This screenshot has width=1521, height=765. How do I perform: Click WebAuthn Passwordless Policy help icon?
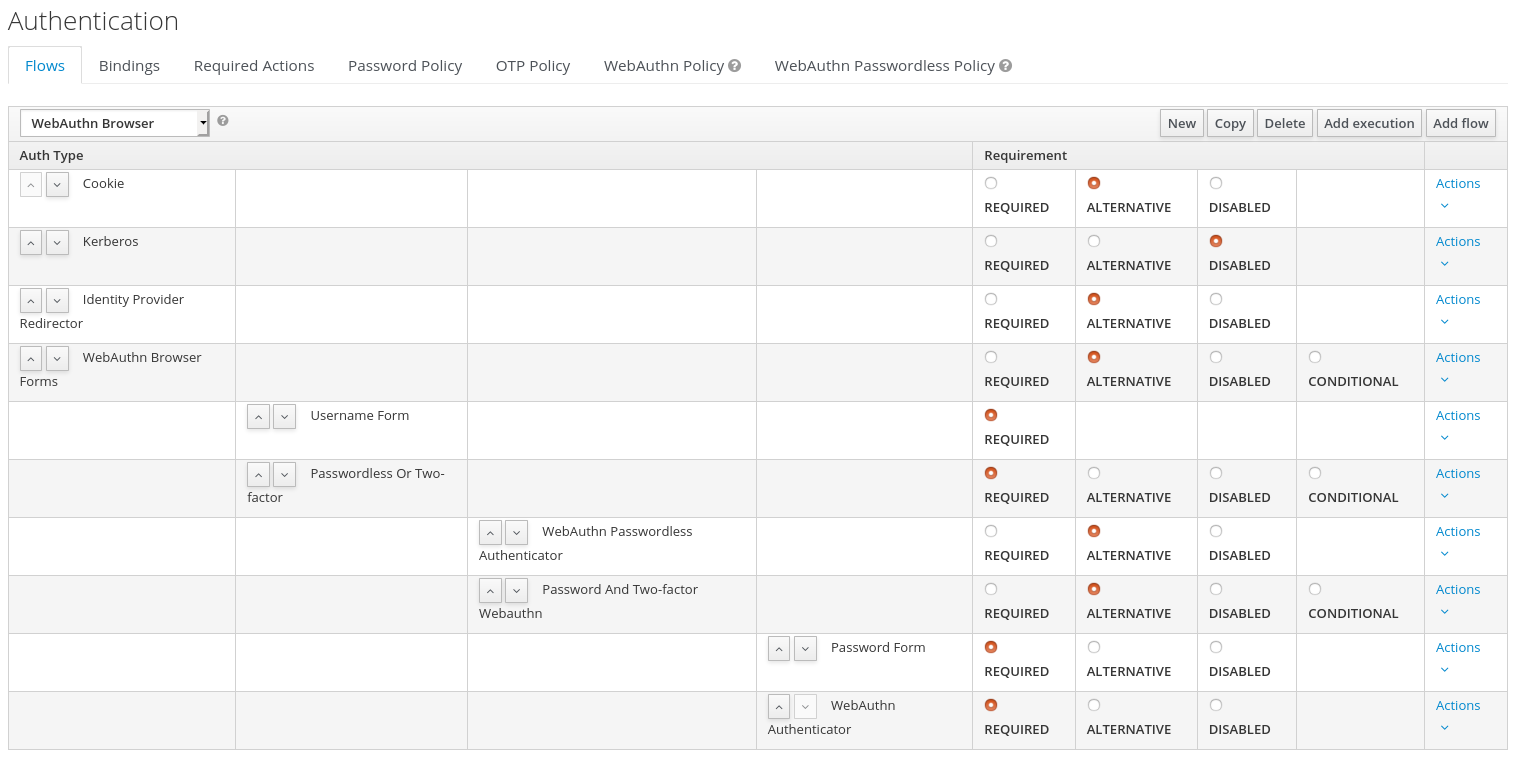(x=1006, y=65)
